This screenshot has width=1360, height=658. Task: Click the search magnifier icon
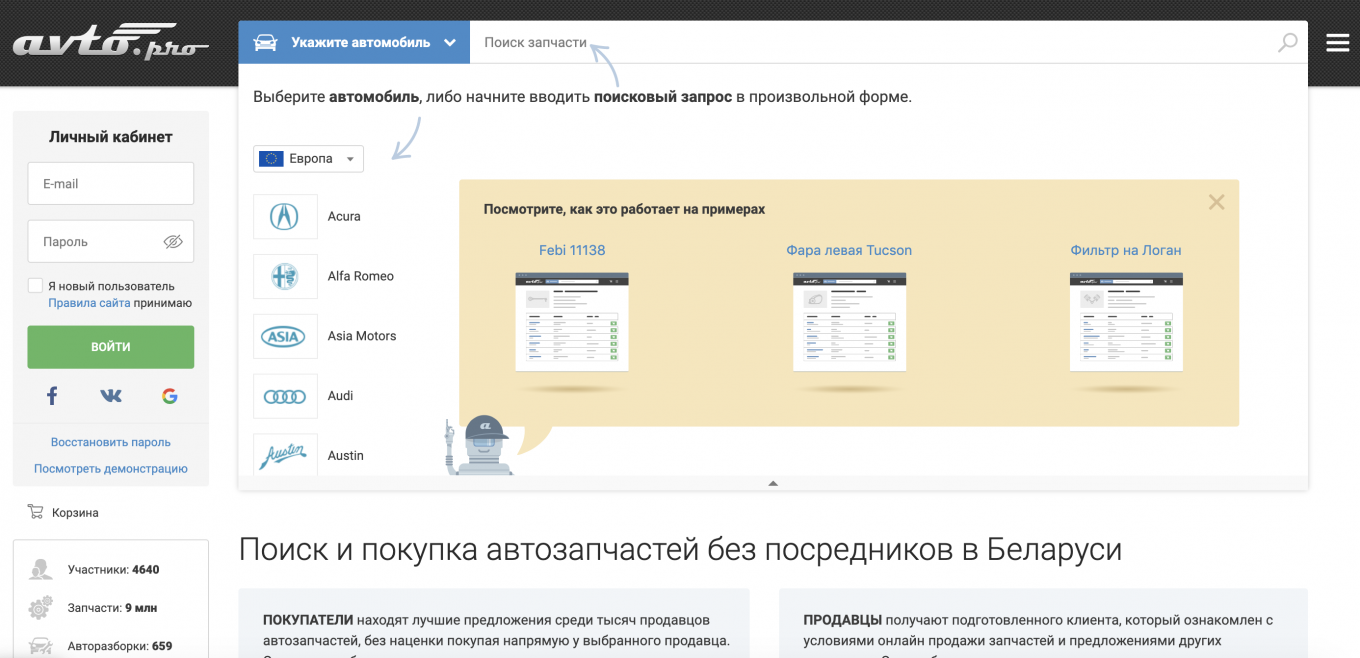pos(1286,42)
